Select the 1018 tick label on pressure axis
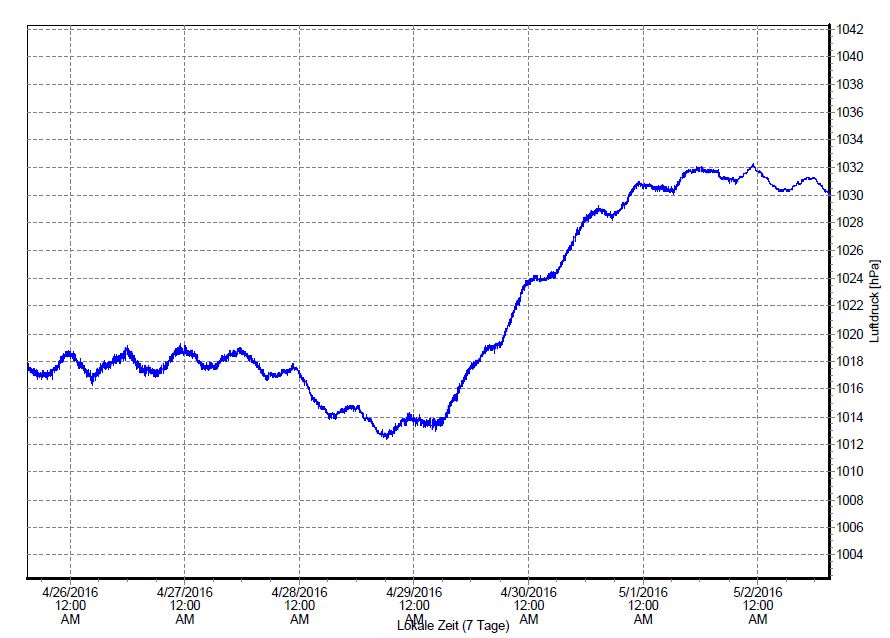Image resolution: width=890 pixels, height=638 pixels. tap(849, 361)
